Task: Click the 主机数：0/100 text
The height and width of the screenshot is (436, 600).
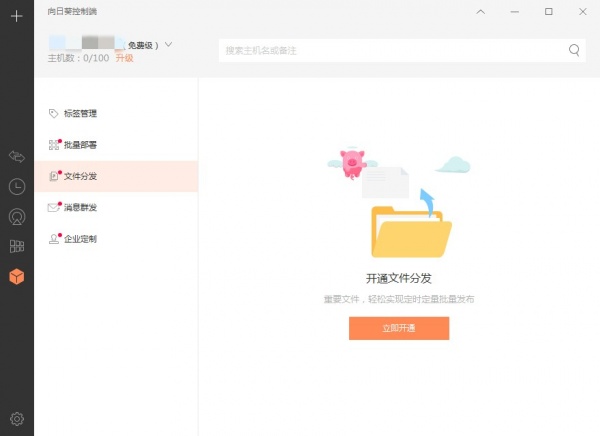Action: (78, 58)
